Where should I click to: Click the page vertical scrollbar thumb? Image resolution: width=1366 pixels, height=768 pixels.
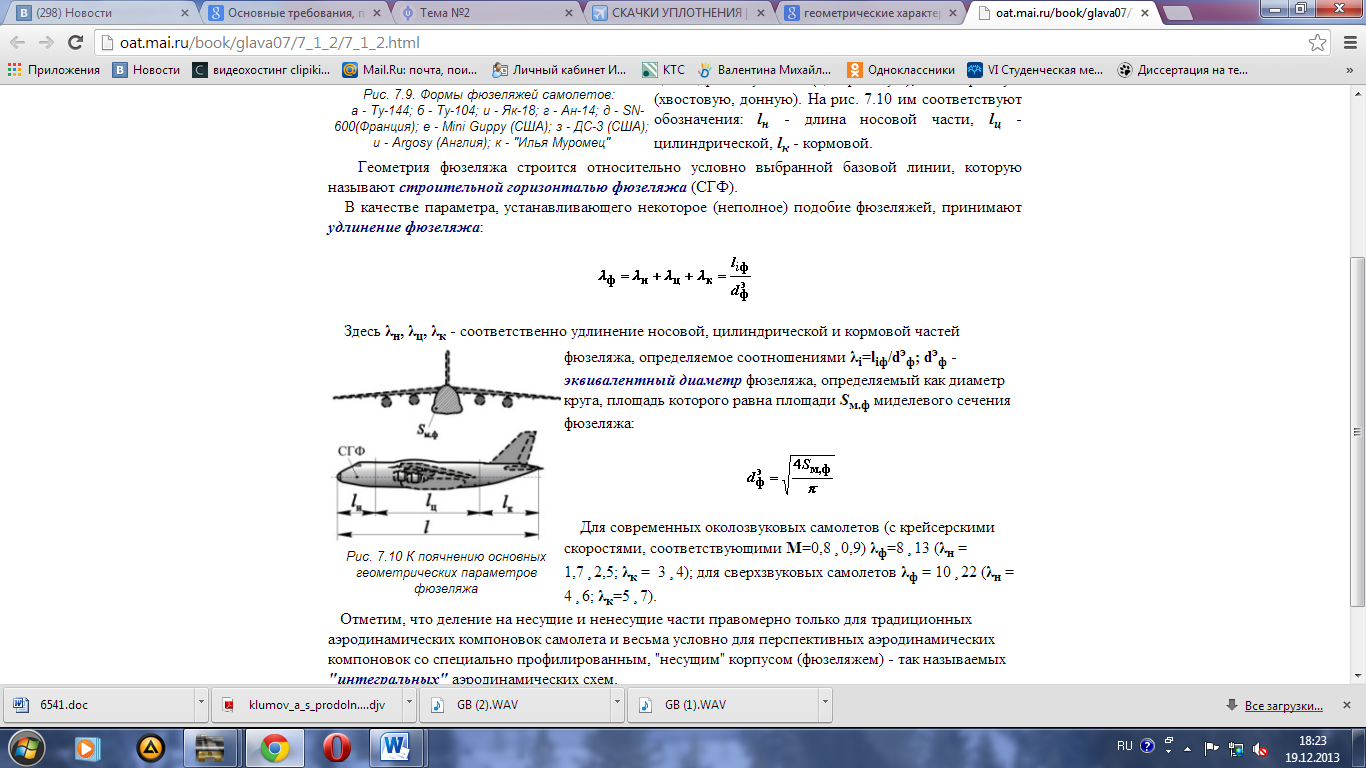pyautogui.click(x=1357, y=430)
